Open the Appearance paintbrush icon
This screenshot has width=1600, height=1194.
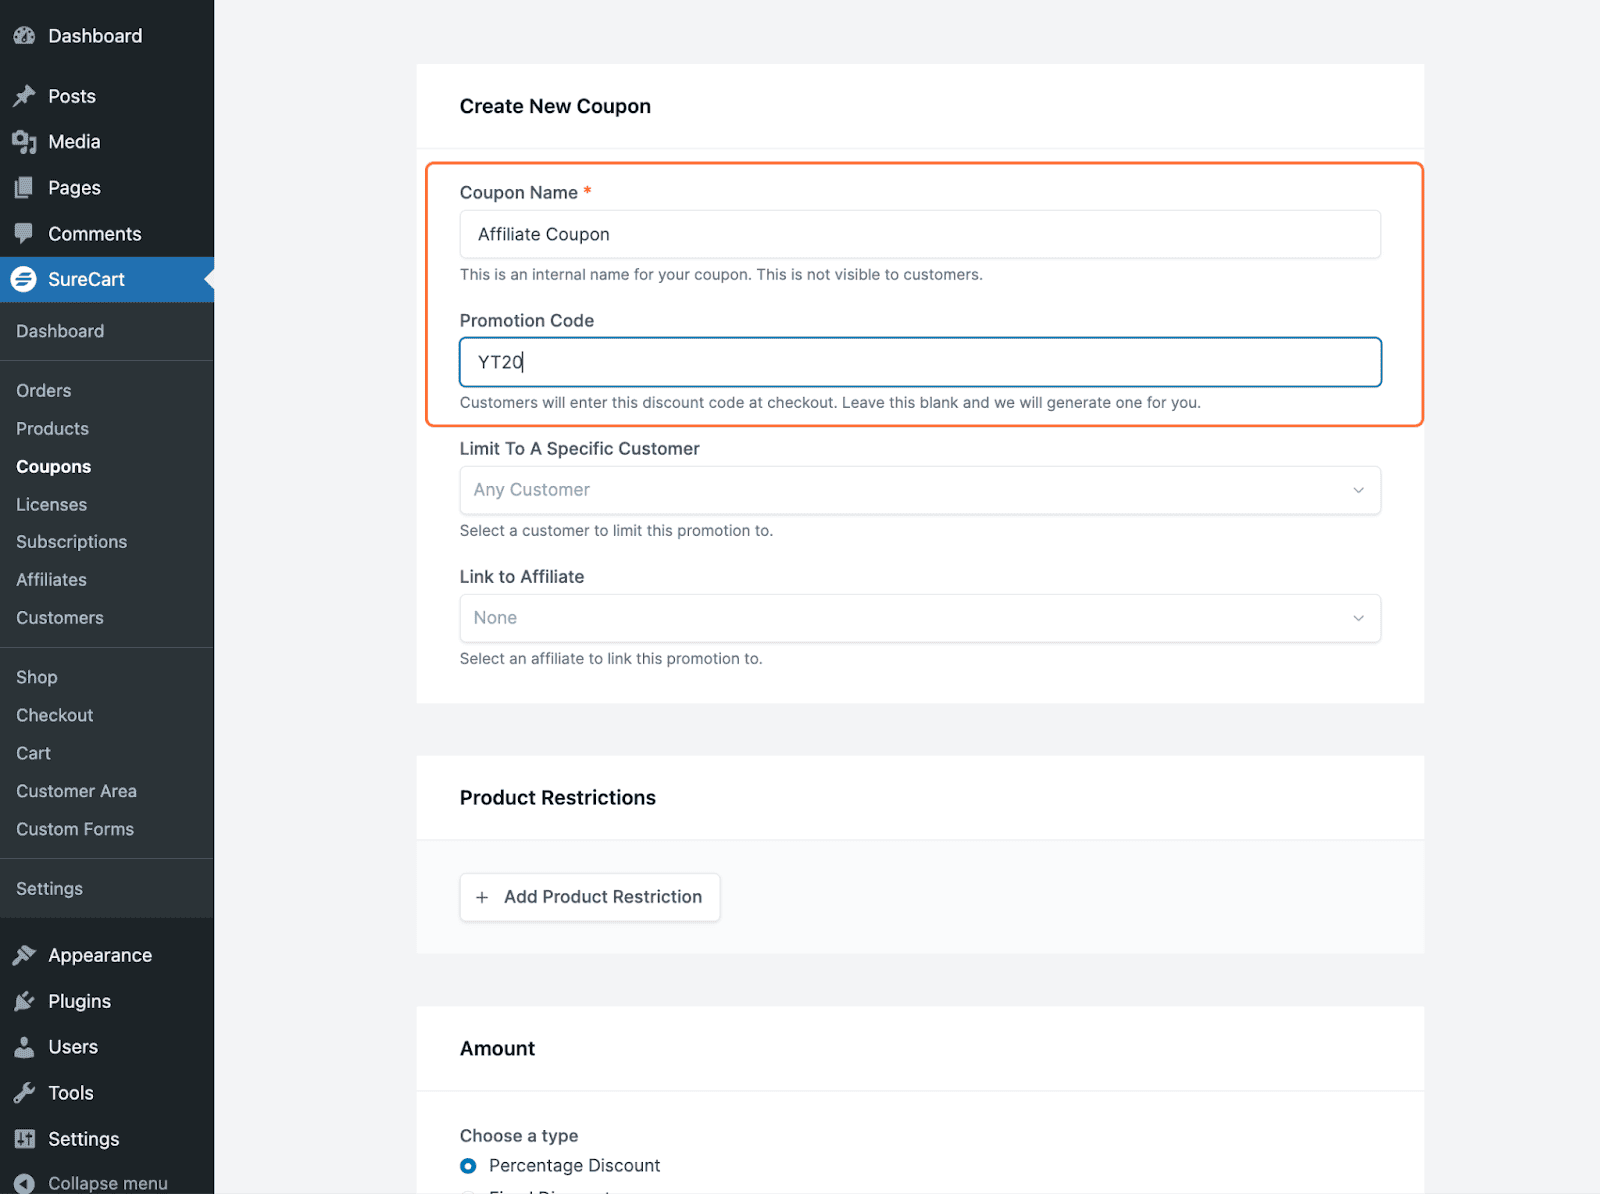tap(25, 954)
